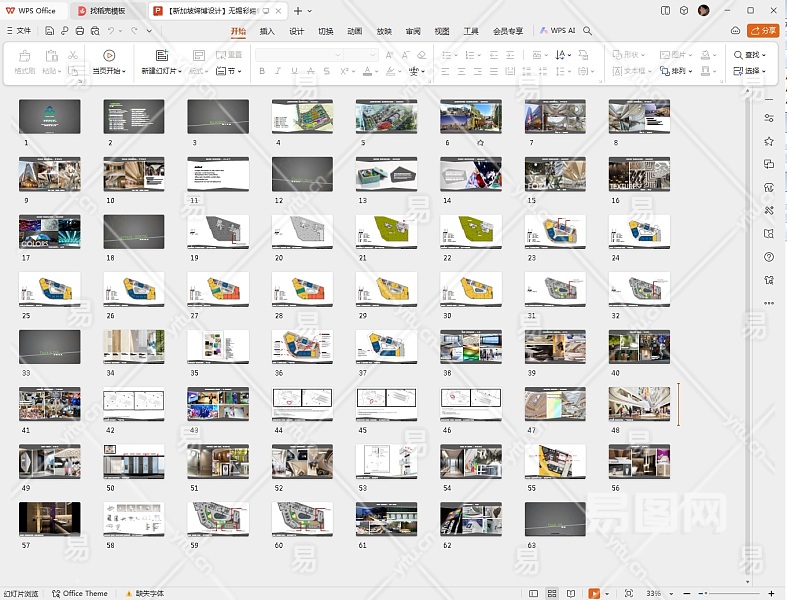Click the orange 分享 share button
Image resolution: width=787 pixels, height=600 pixels.
(x=764, y=31)
